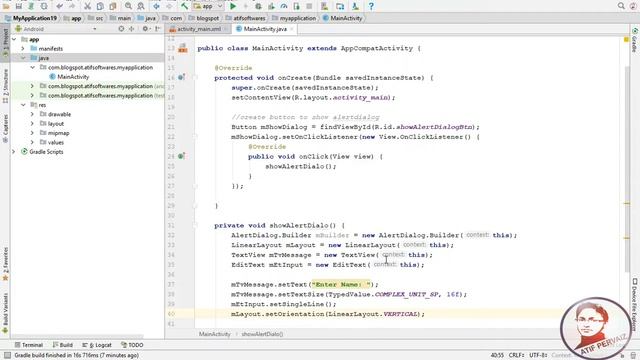This screenshot has height=360, width=640.
Task: Click the Hide project panel icon
Action: pos(158,29)
